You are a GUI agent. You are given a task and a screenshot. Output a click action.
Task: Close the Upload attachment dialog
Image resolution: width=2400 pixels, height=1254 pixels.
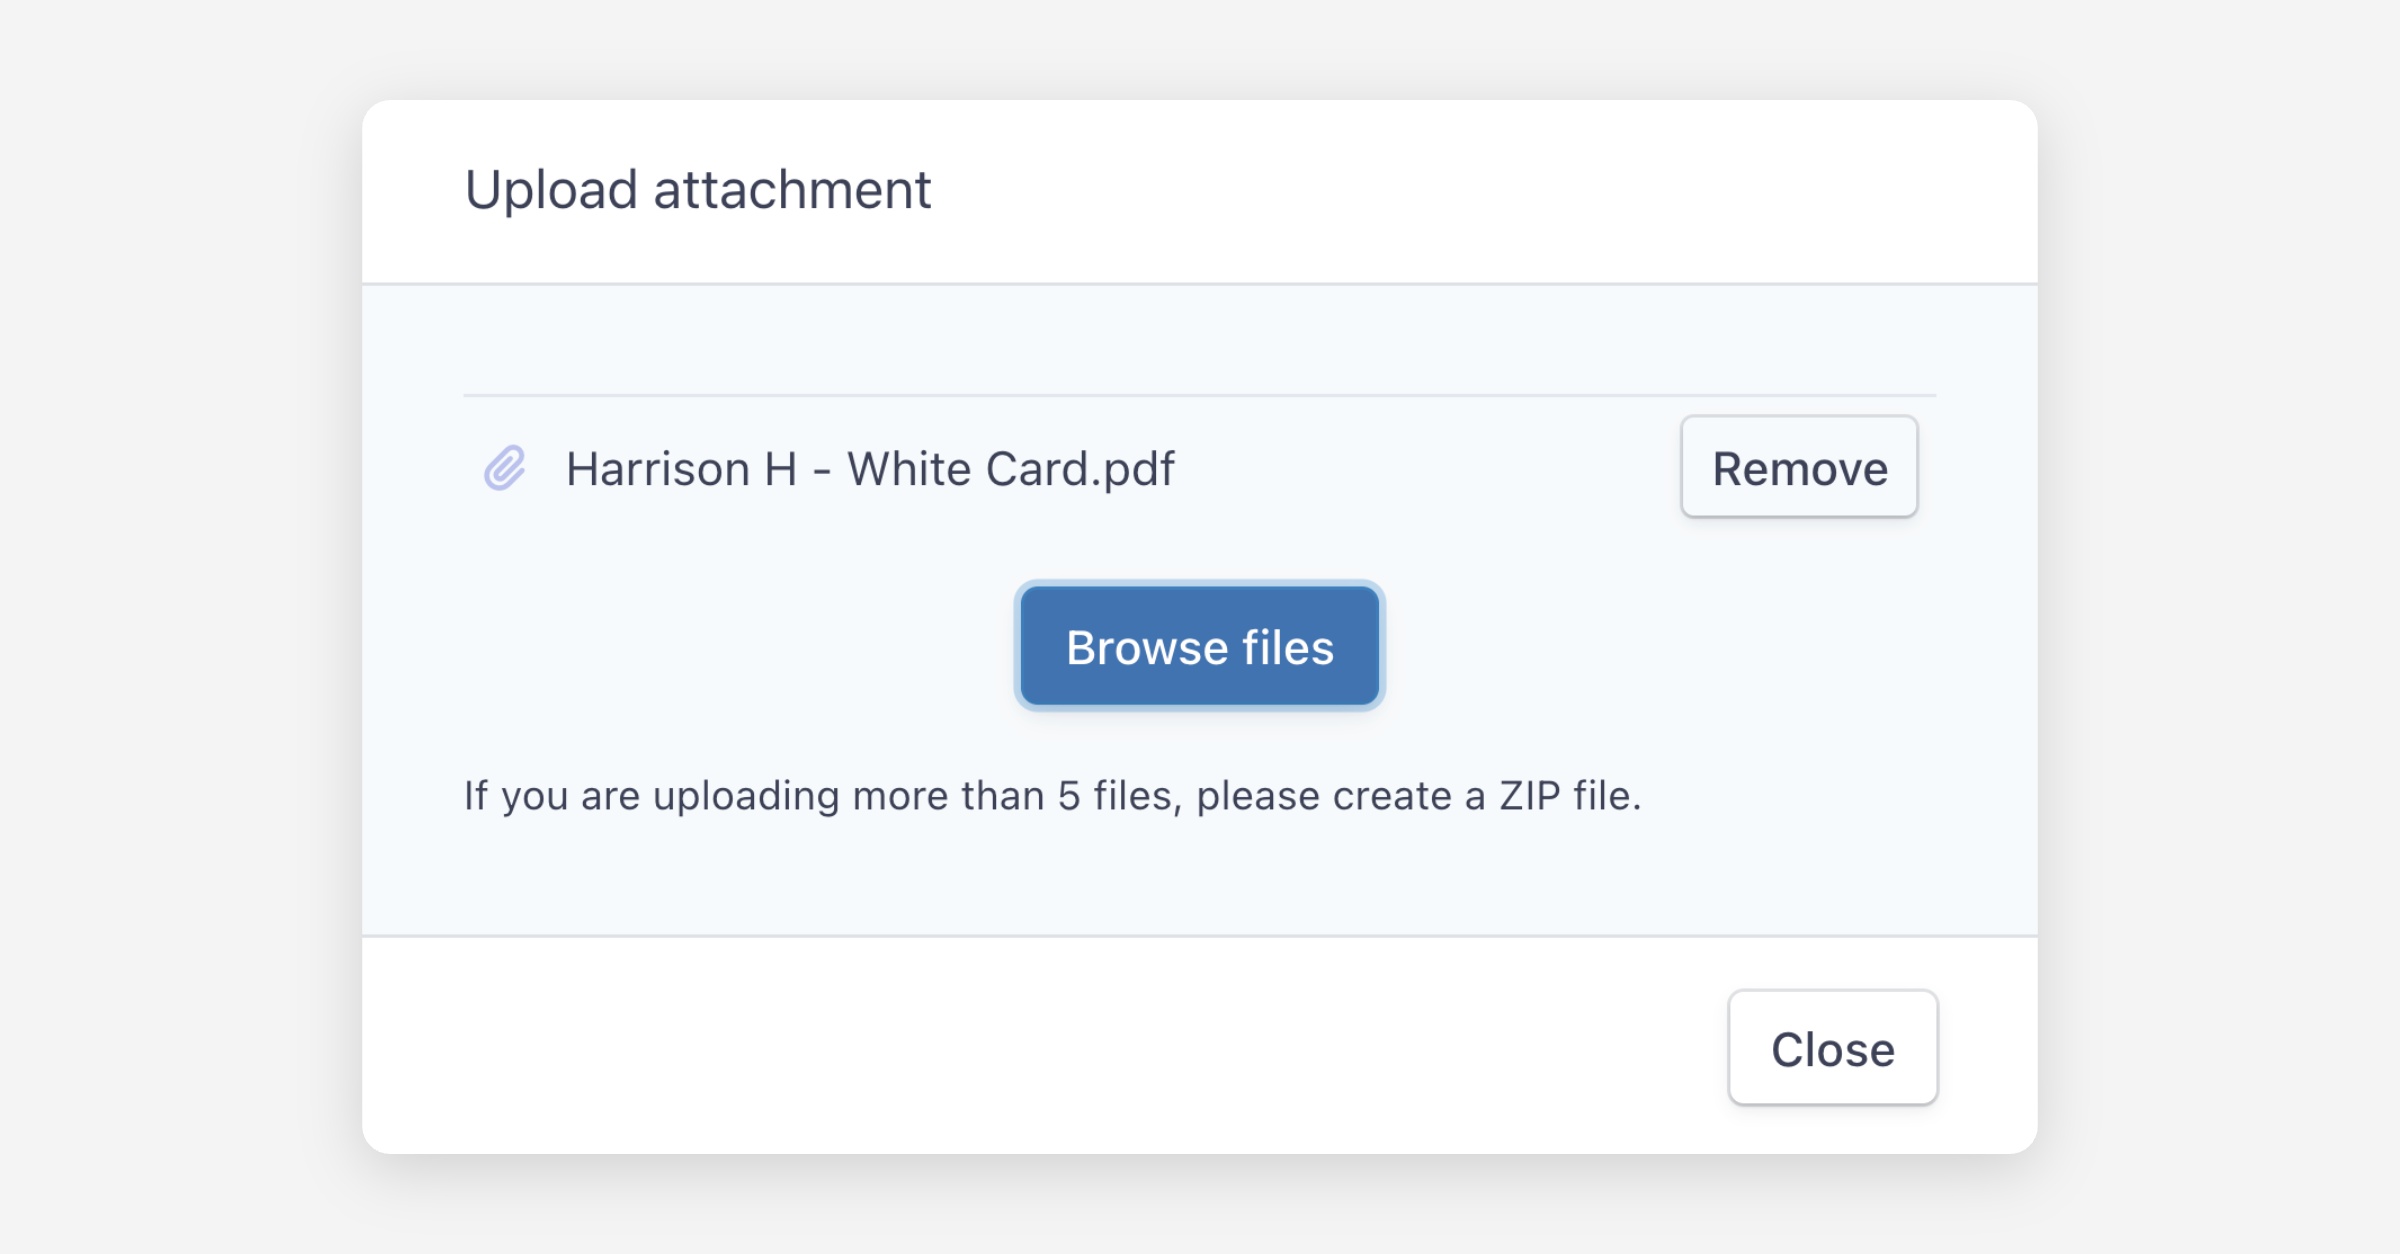click(1832, 1048)
